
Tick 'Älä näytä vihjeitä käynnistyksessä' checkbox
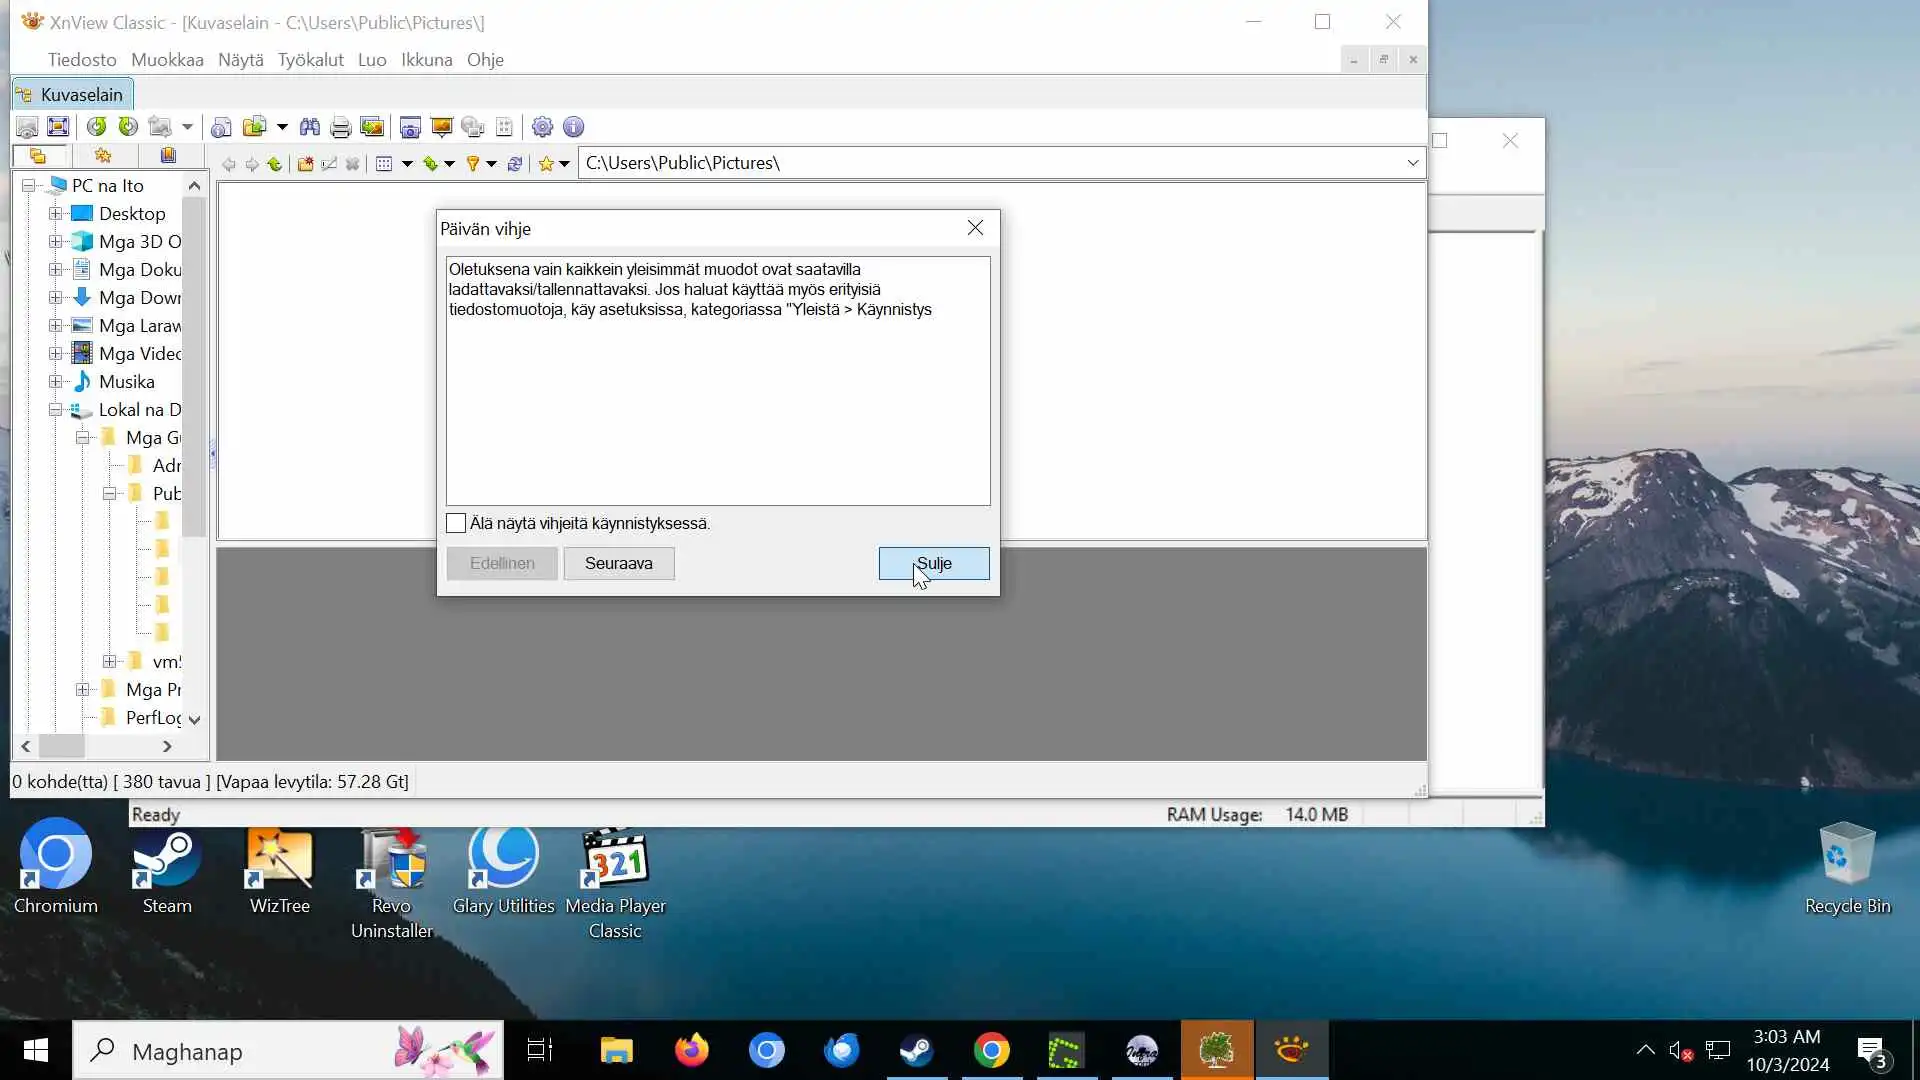(x=456, y=523)
